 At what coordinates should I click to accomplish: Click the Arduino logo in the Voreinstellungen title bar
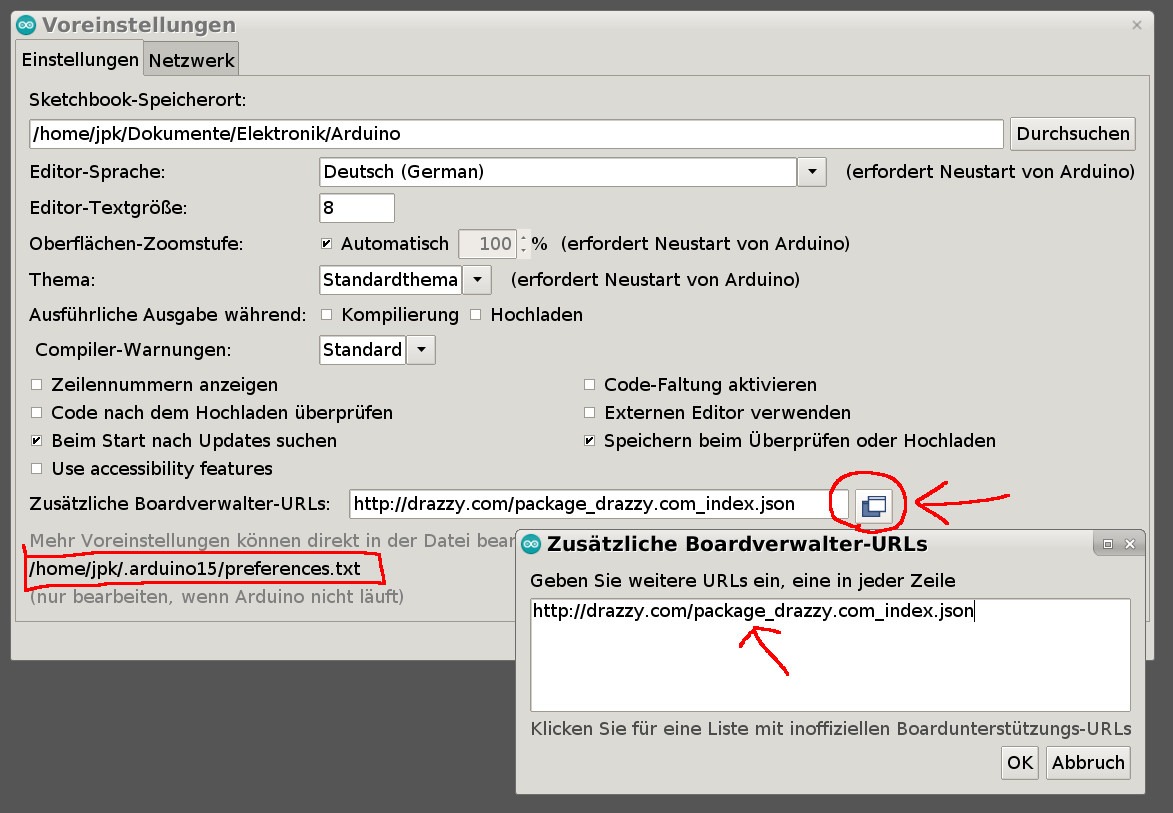click(x=26, y=25)
